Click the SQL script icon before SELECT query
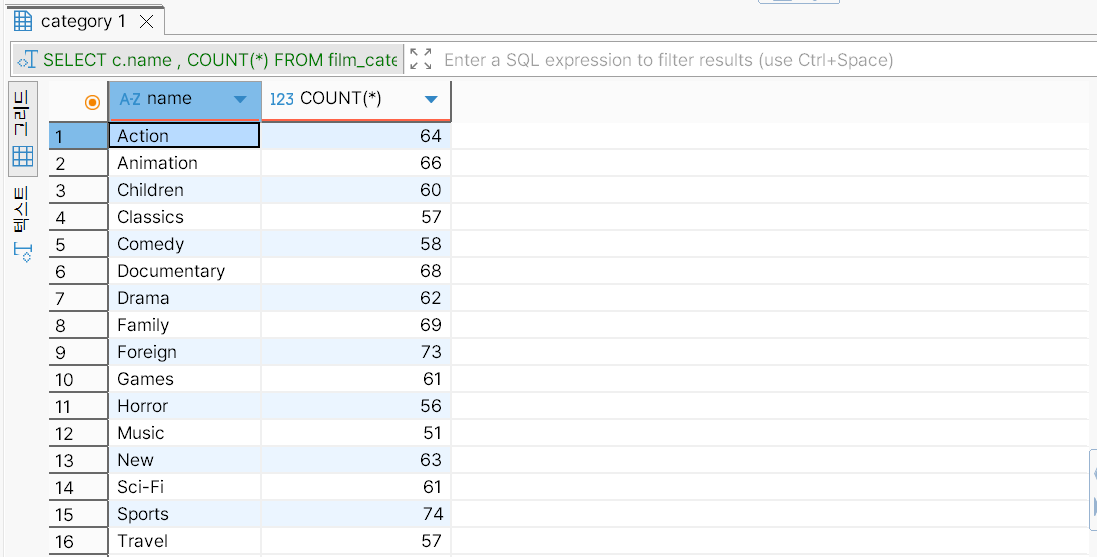 27,60
